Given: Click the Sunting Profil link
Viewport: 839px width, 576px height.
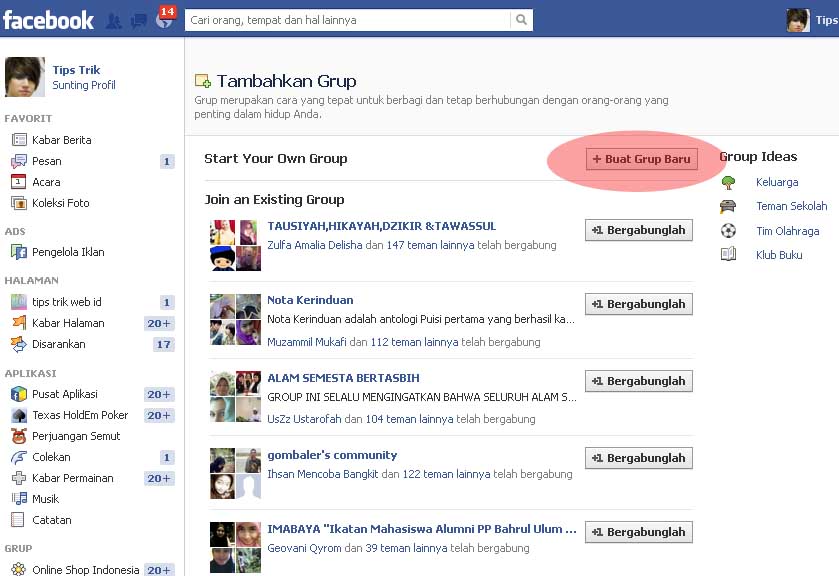Looking at the screenshot, I should point(83,85).
